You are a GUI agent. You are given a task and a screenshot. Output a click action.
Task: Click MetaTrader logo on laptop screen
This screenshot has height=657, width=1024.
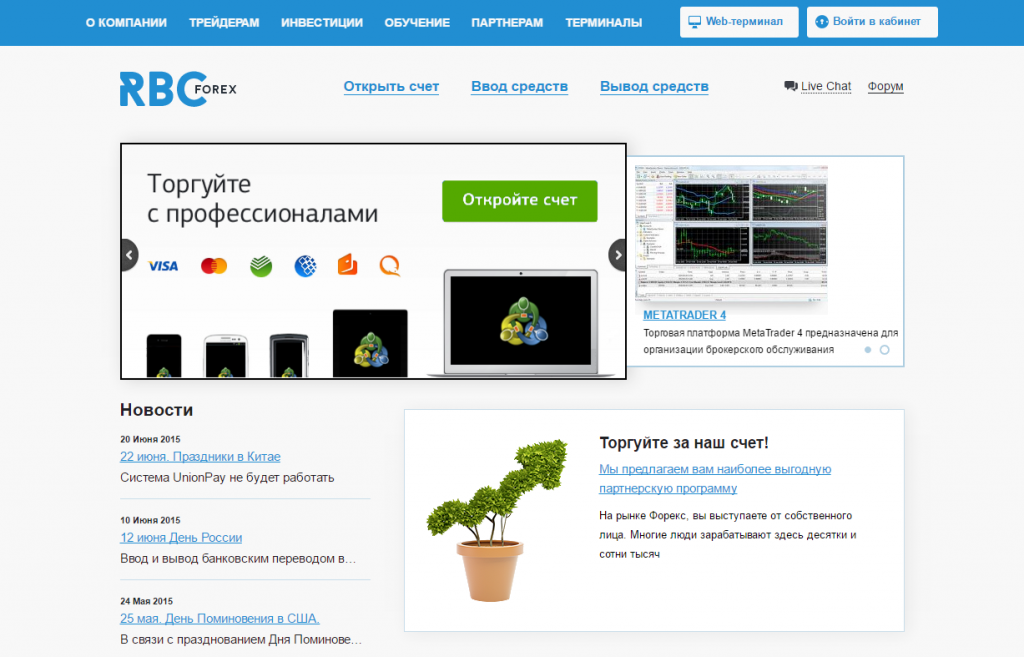(x=523, y=321)
